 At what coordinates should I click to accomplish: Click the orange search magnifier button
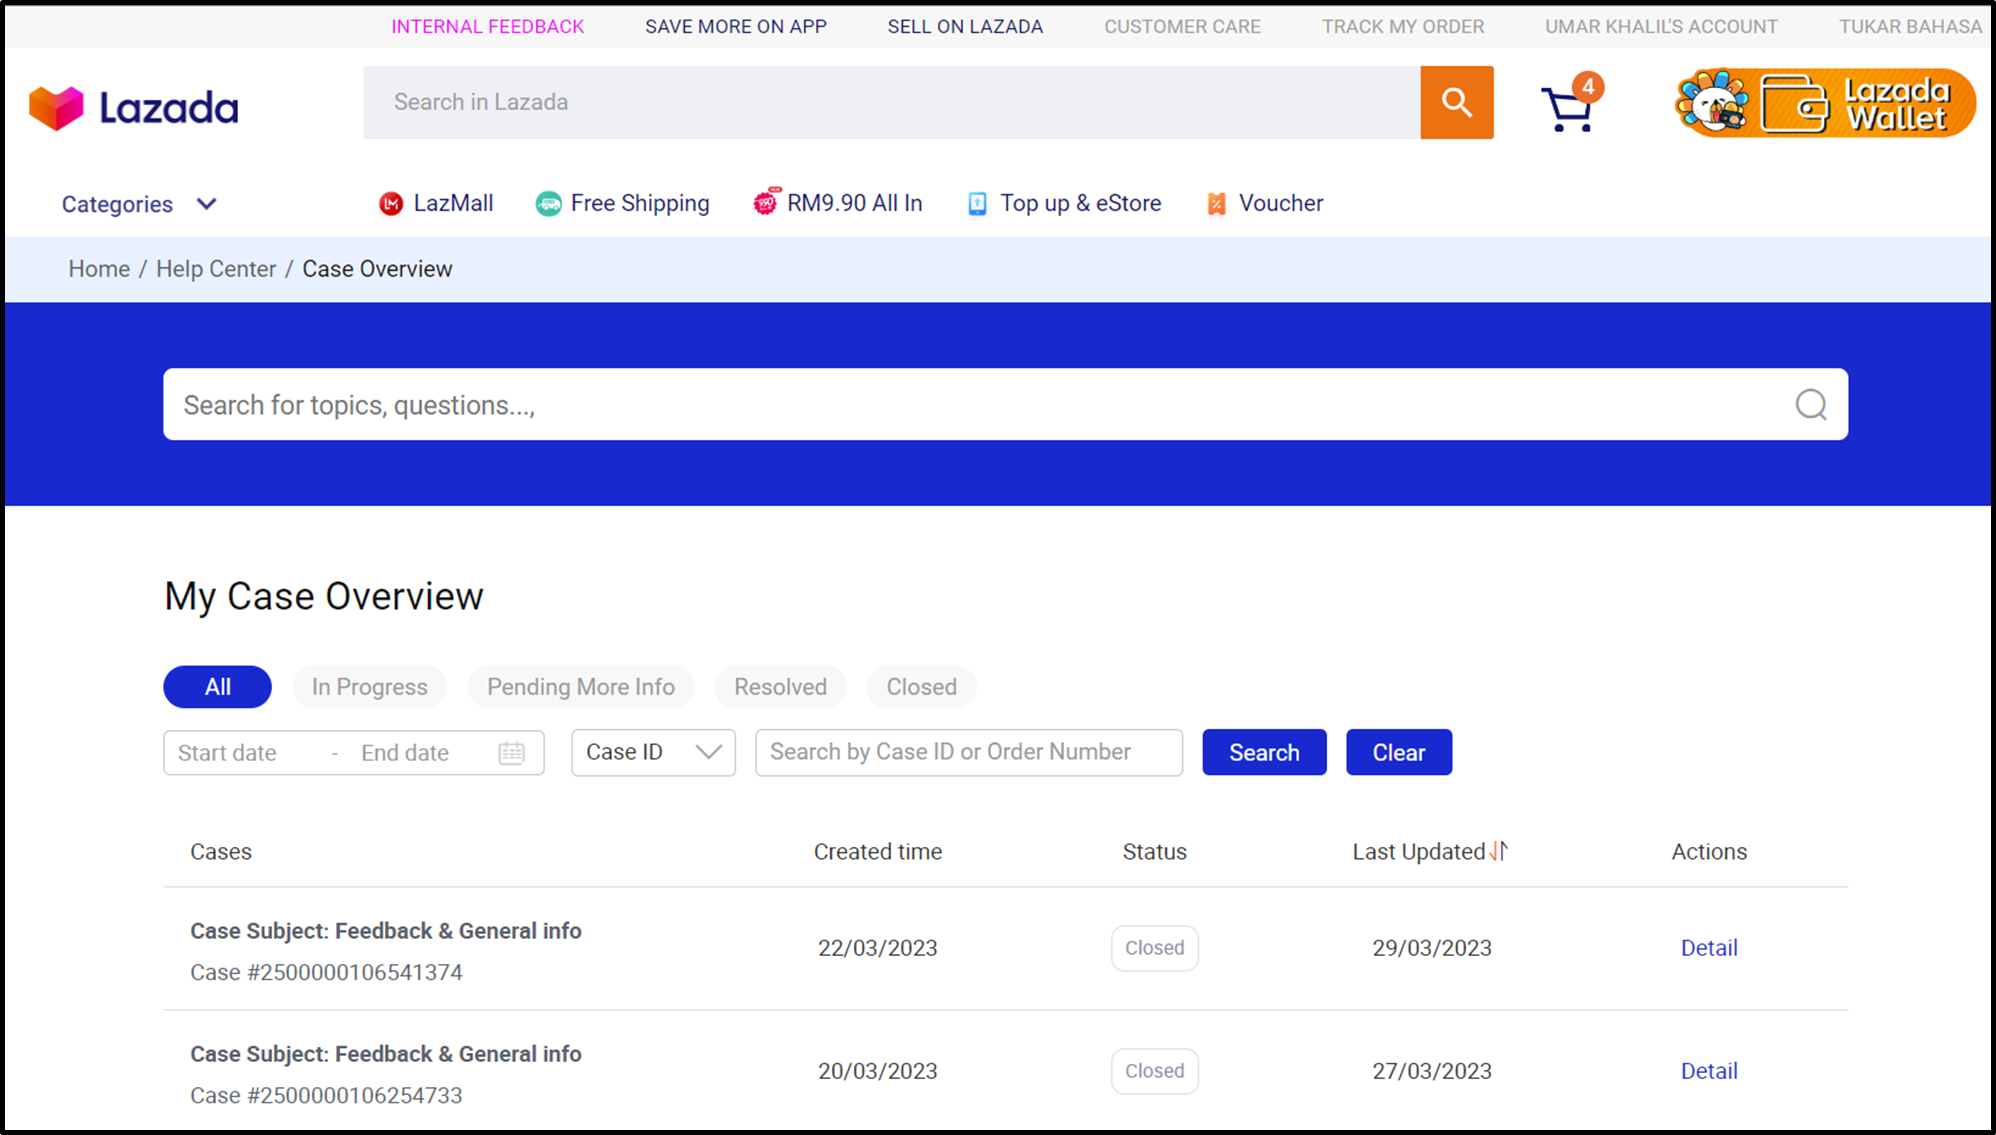[1456, 102]
